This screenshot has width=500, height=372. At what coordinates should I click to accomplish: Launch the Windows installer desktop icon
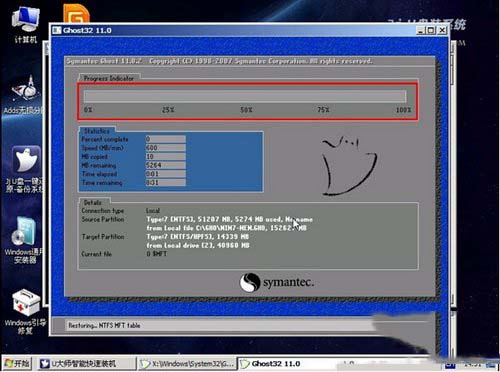[24, 240]
